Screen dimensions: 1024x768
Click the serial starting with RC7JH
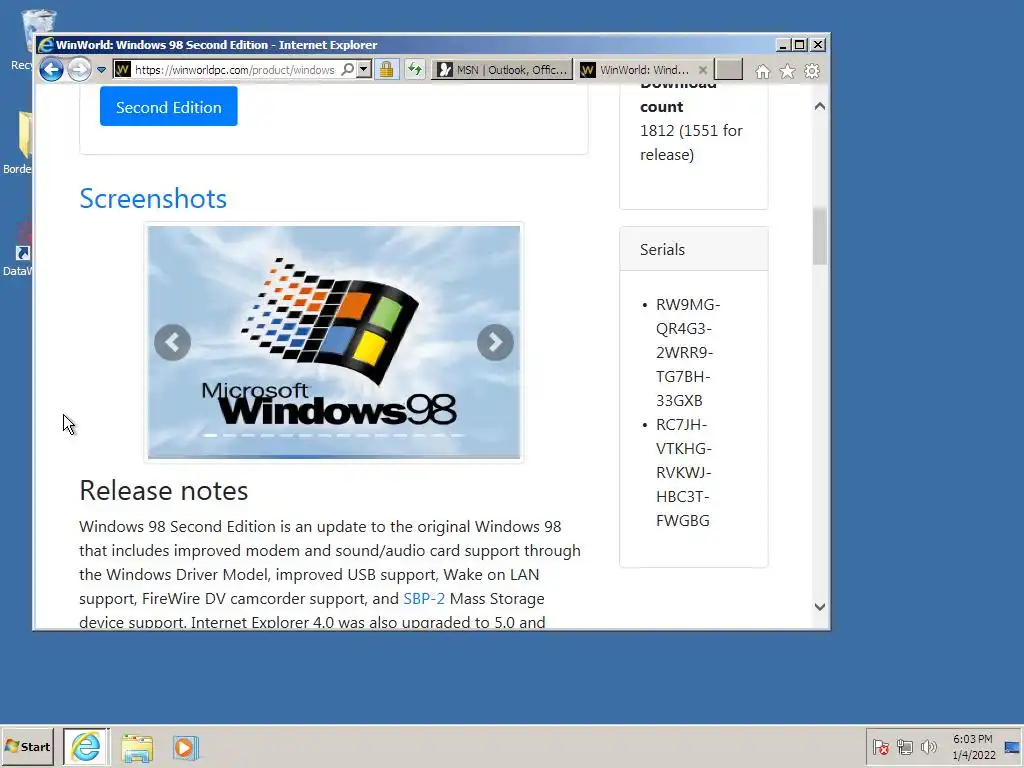point(684,472)
